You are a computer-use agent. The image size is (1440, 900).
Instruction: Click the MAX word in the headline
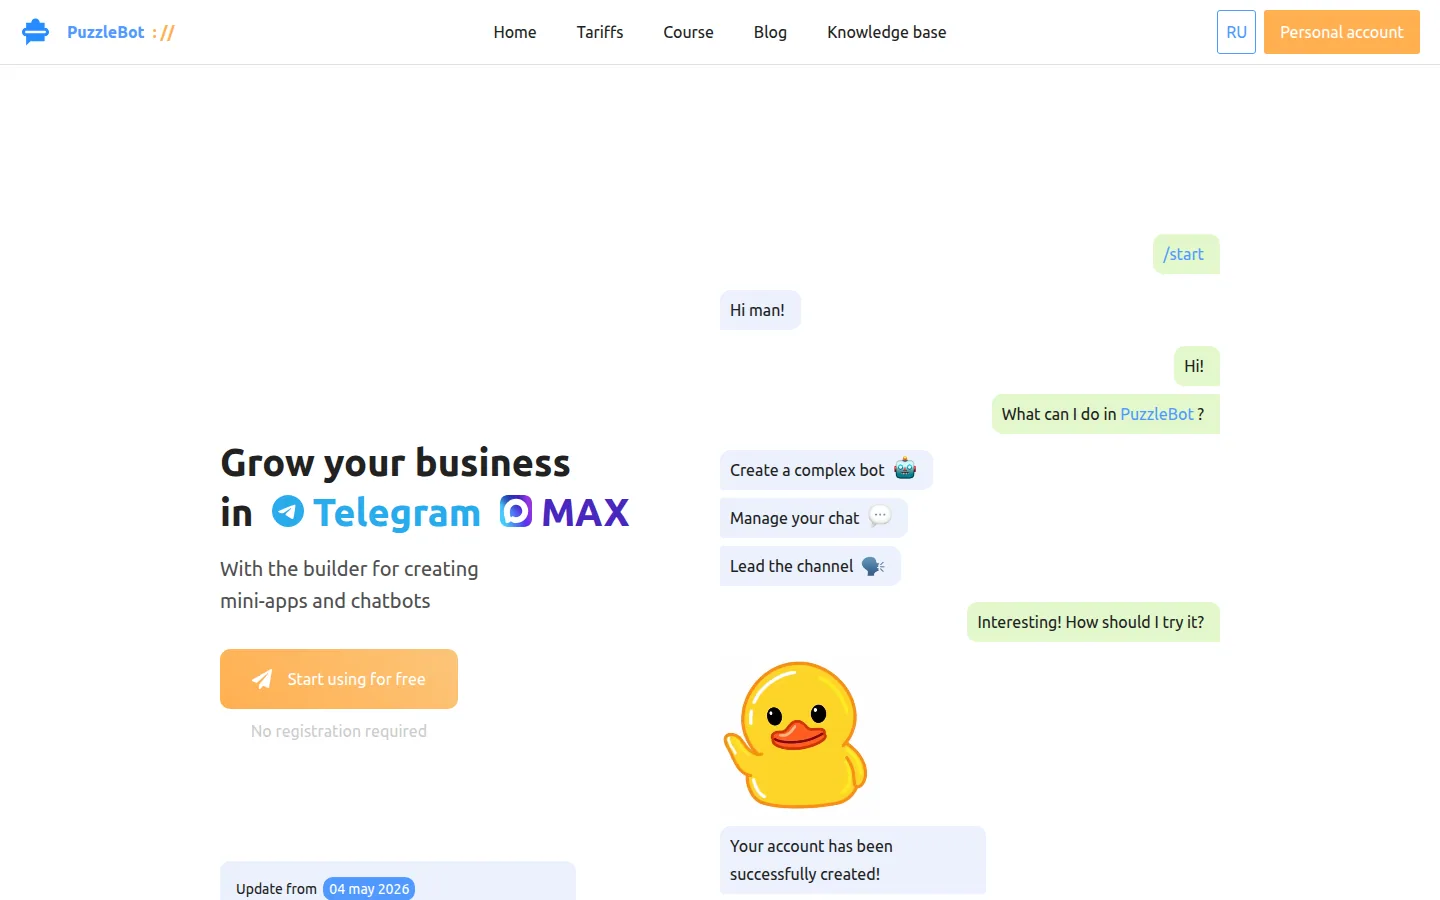click(586, 513)
